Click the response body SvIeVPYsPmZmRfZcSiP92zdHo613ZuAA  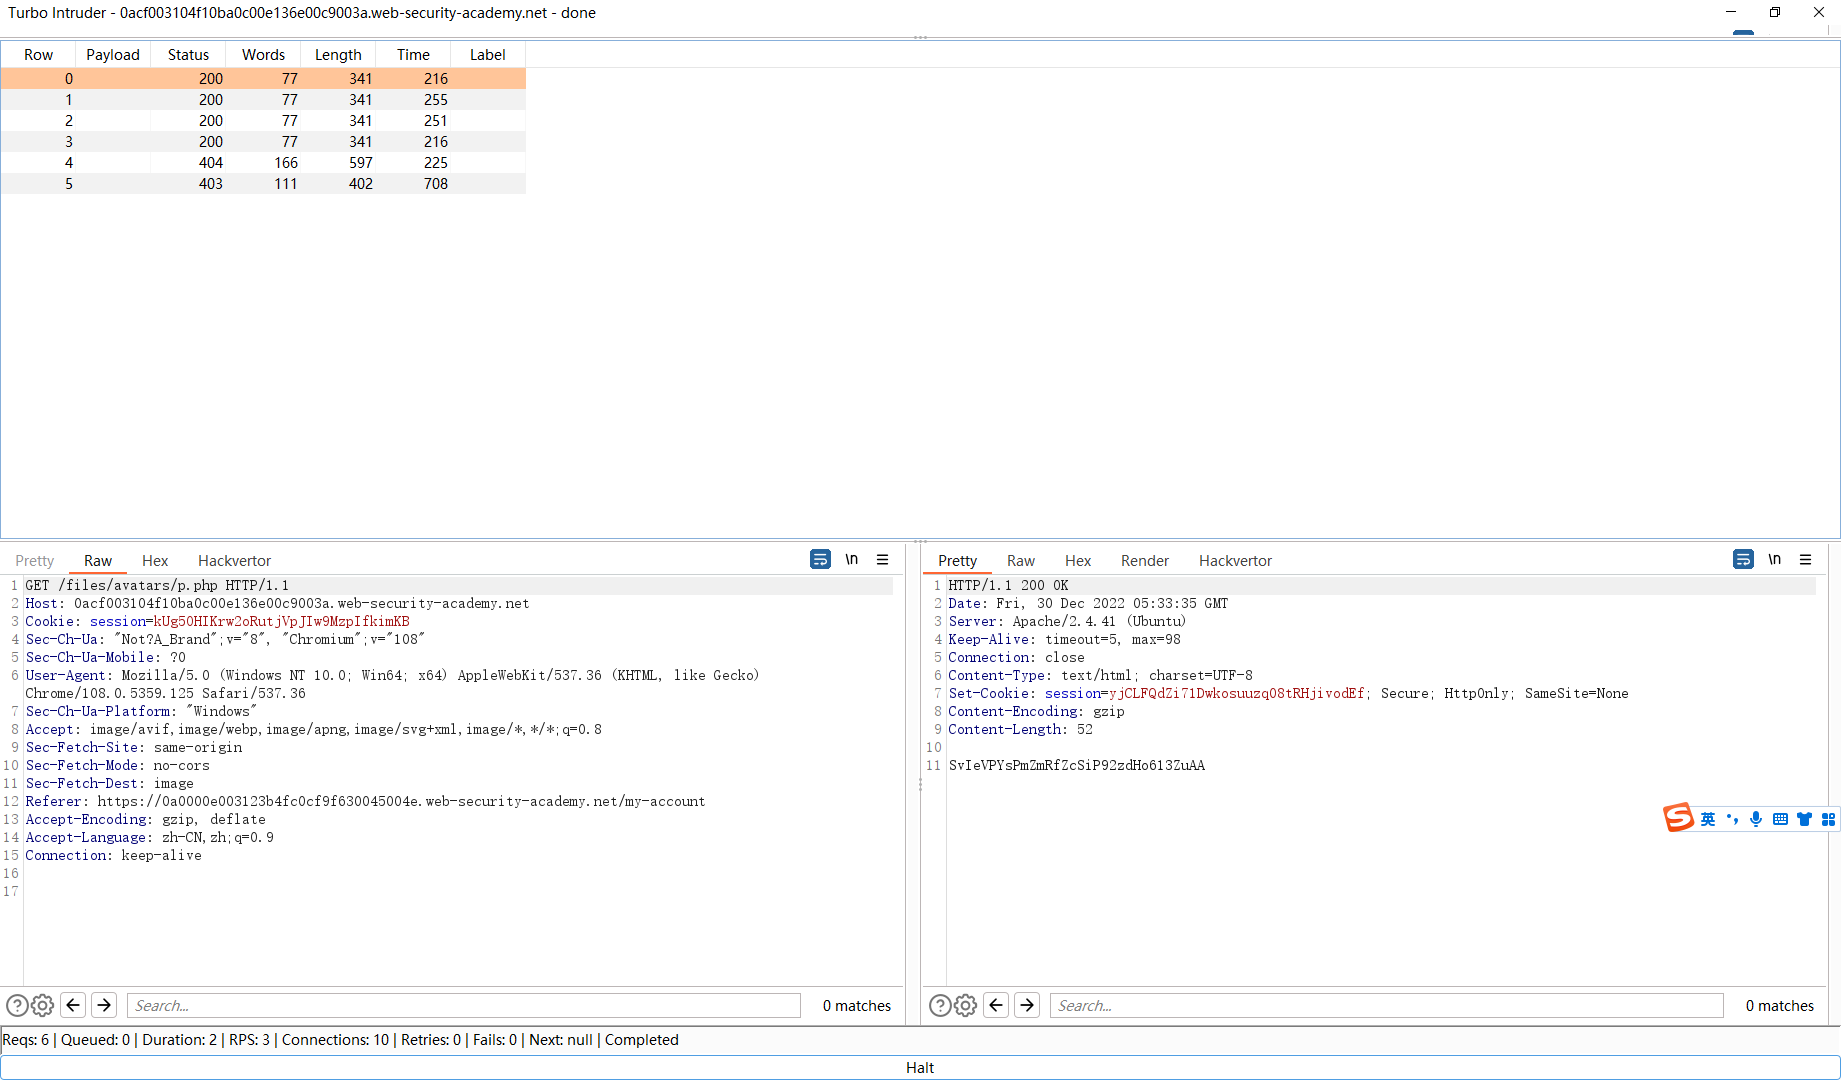pos(1076,765)
